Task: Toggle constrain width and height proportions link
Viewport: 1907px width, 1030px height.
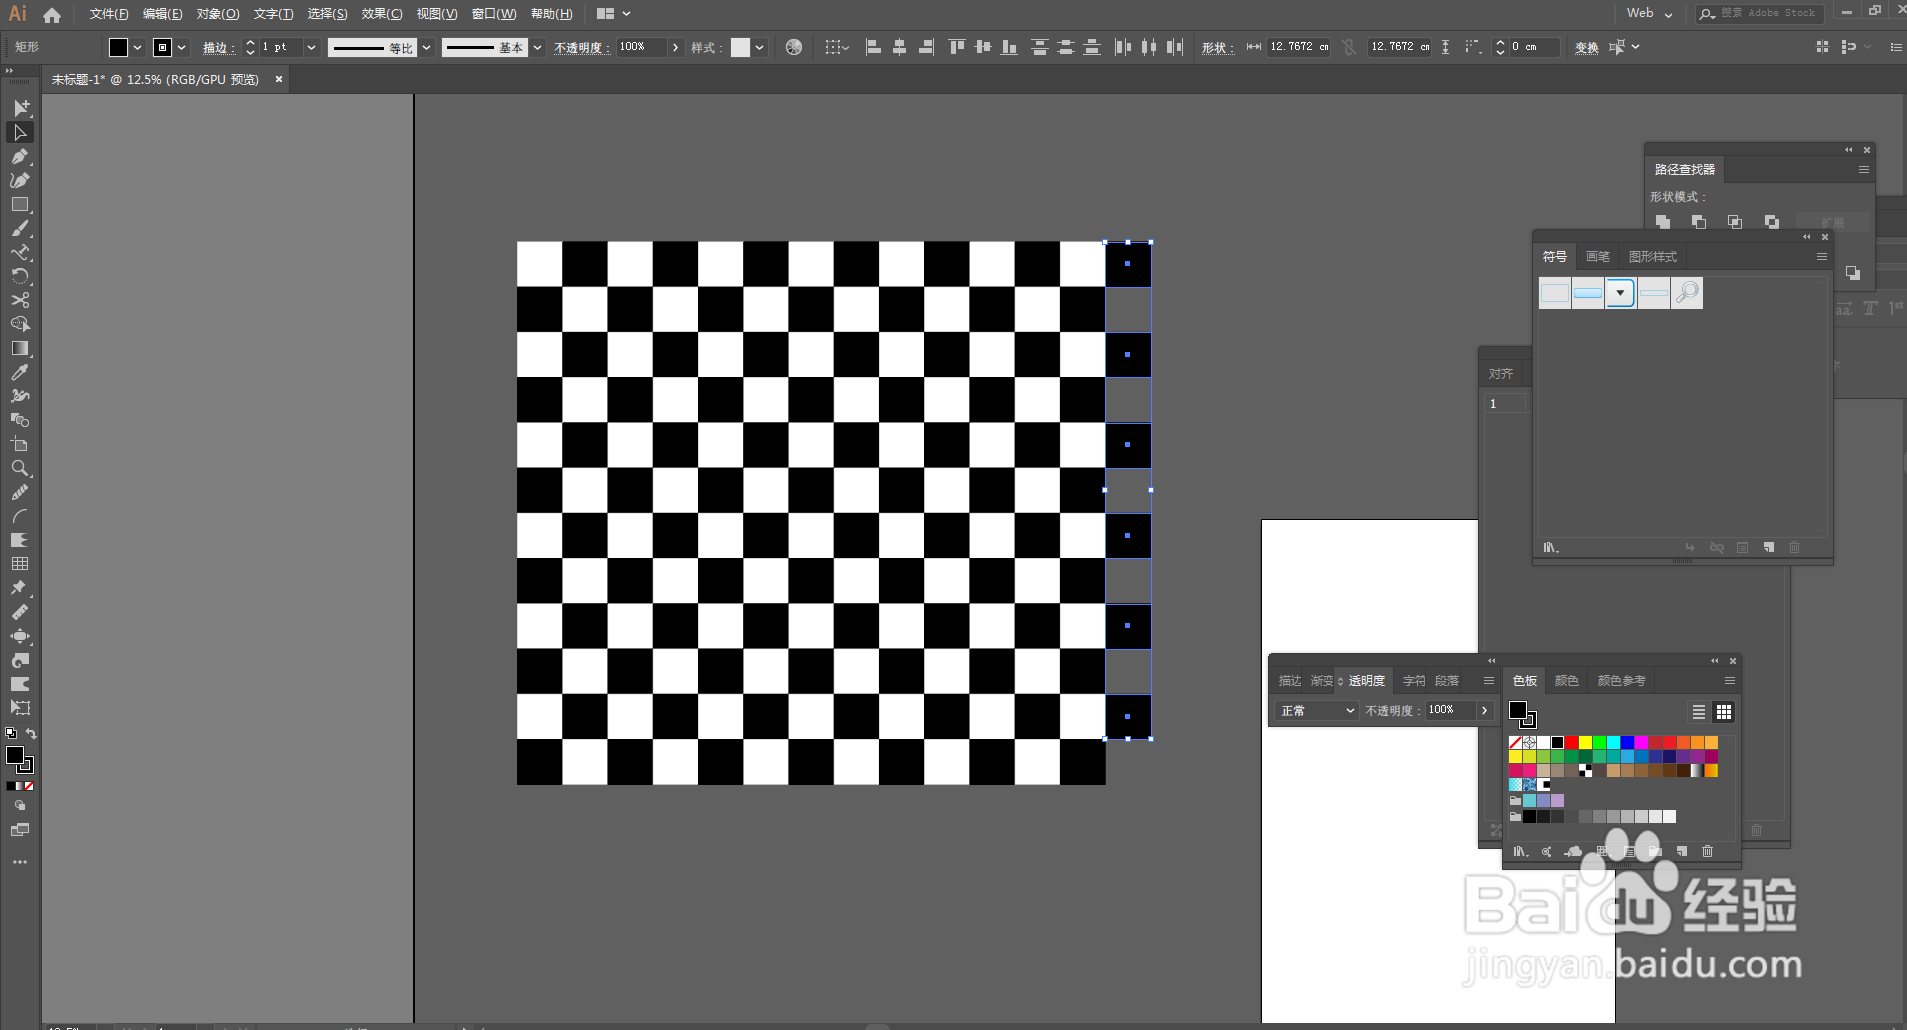Action: click(1350, 47)
